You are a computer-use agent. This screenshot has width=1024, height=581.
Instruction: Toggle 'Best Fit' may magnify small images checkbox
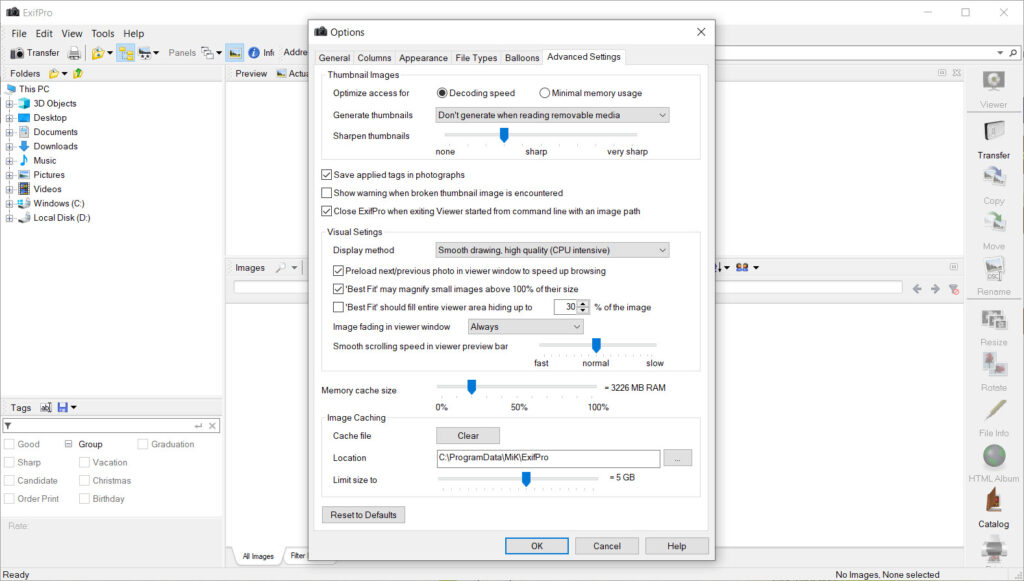pos(338,289)
